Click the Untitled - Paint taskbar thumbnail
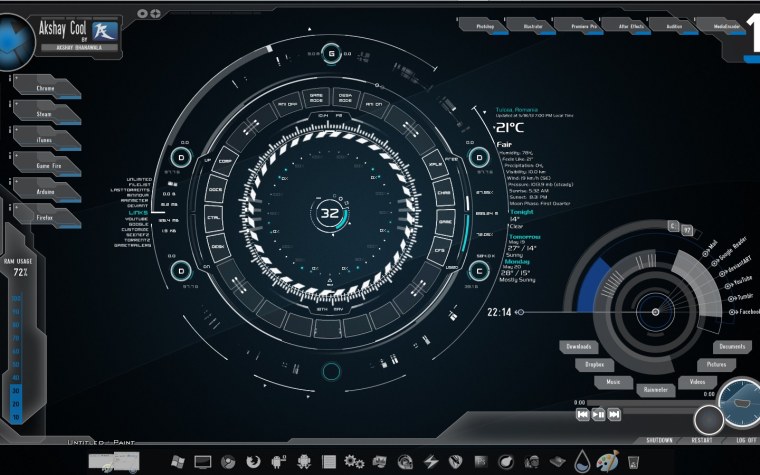Viewport: 760px width, 475px height. point(113,461)
